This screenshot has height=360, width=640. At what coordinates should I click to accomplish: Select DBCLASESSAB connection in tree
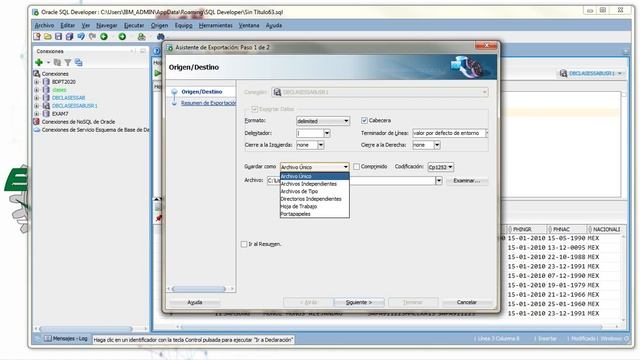coord(69,98)
